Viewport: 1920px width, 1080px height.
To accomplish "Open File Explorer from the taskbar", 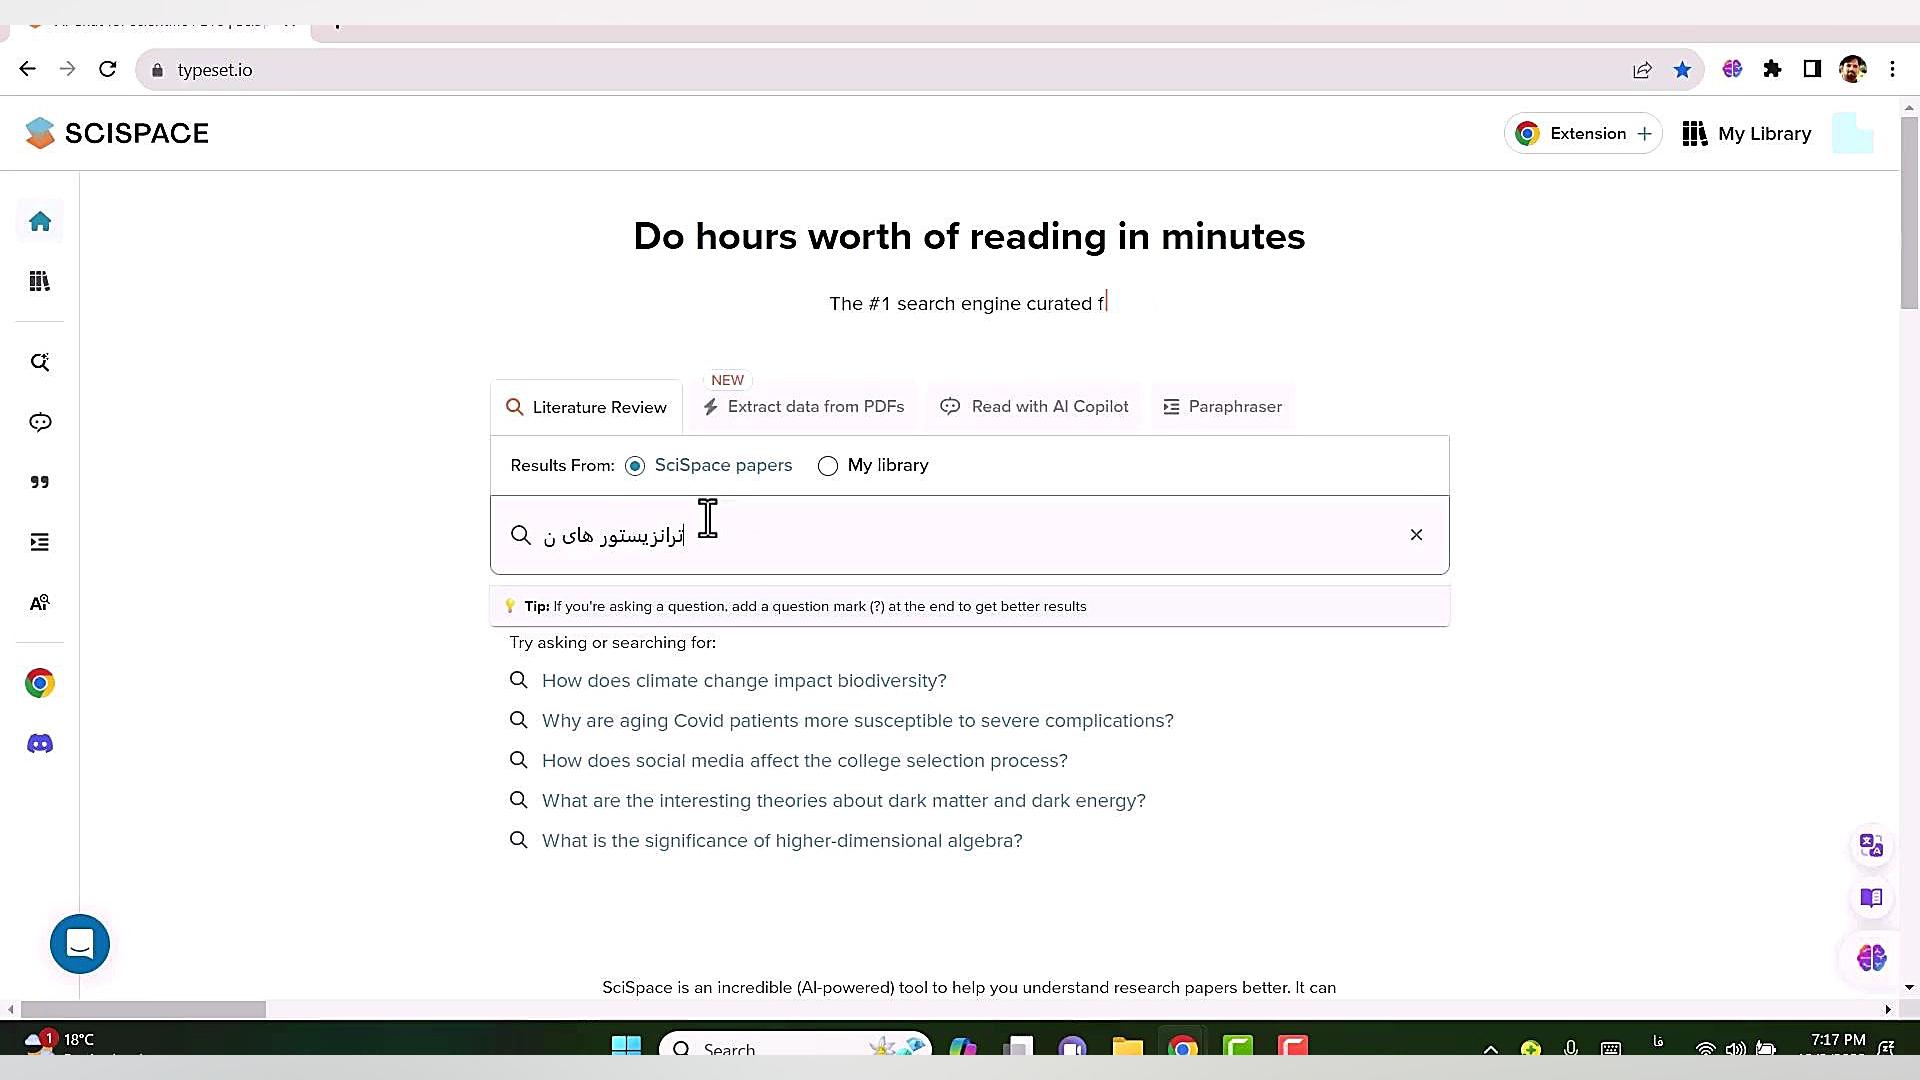I will click(x=1127, y=1048).
